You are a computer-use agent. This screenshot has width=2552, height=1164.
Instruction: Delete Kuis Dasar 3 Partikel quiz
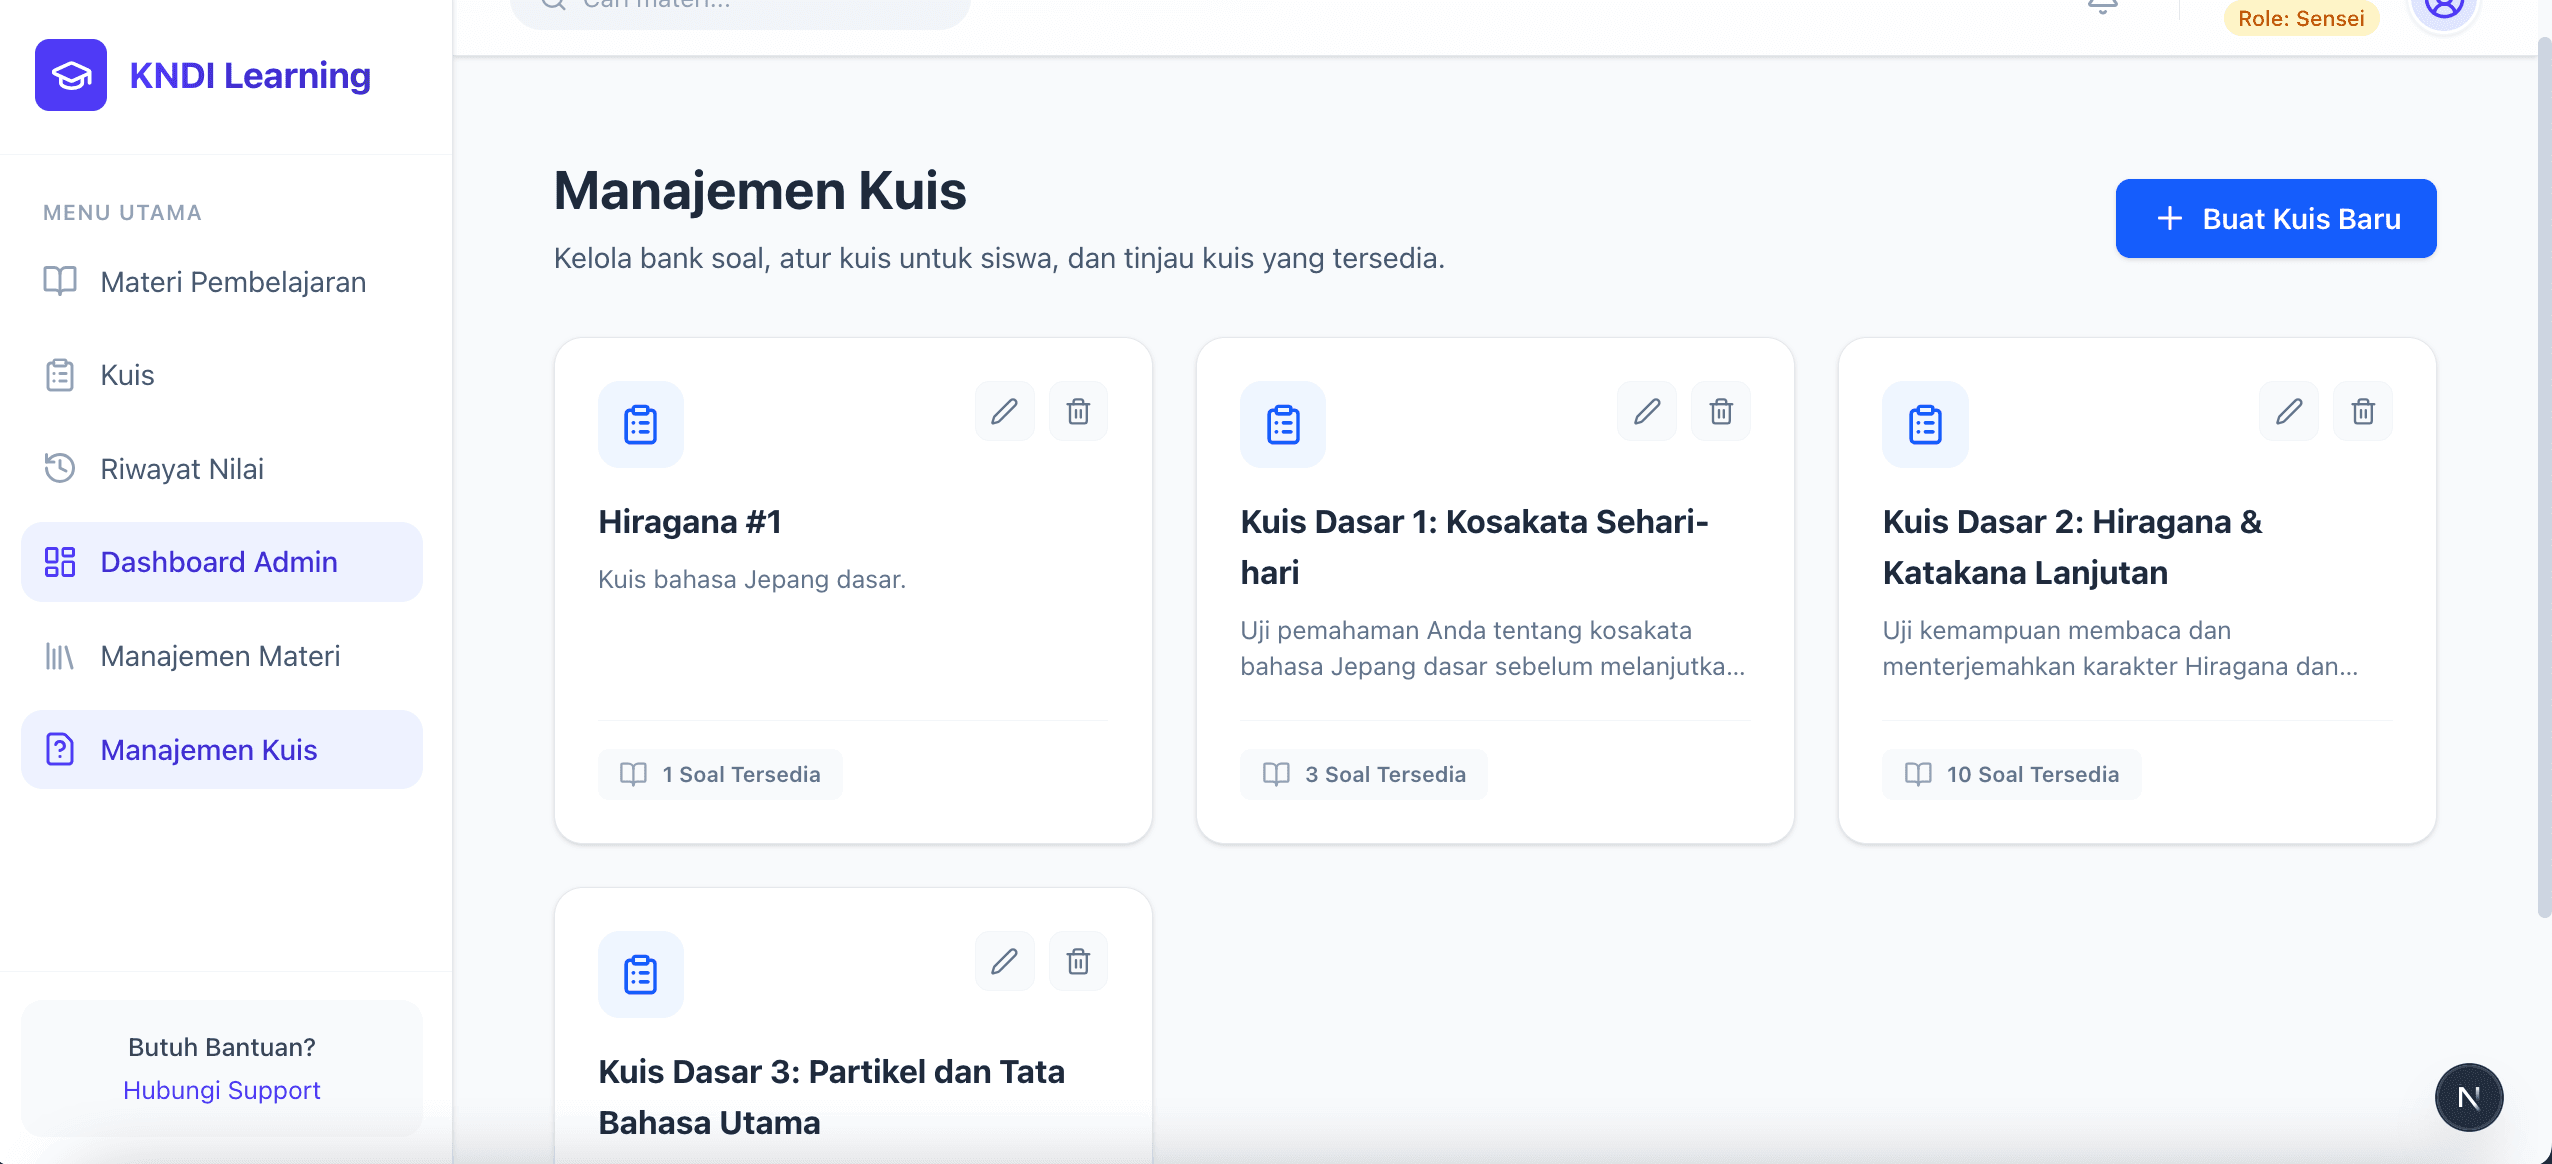(1078, 961)
